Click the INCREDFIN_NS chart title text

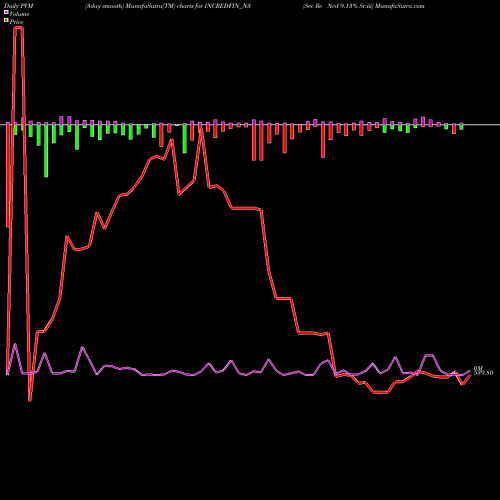[227, 6]
